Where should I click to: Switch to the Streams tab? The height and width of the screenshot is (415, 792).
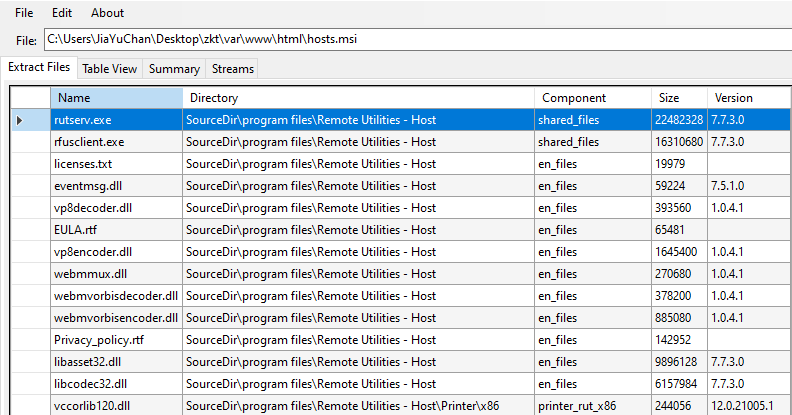click(232, 69)
